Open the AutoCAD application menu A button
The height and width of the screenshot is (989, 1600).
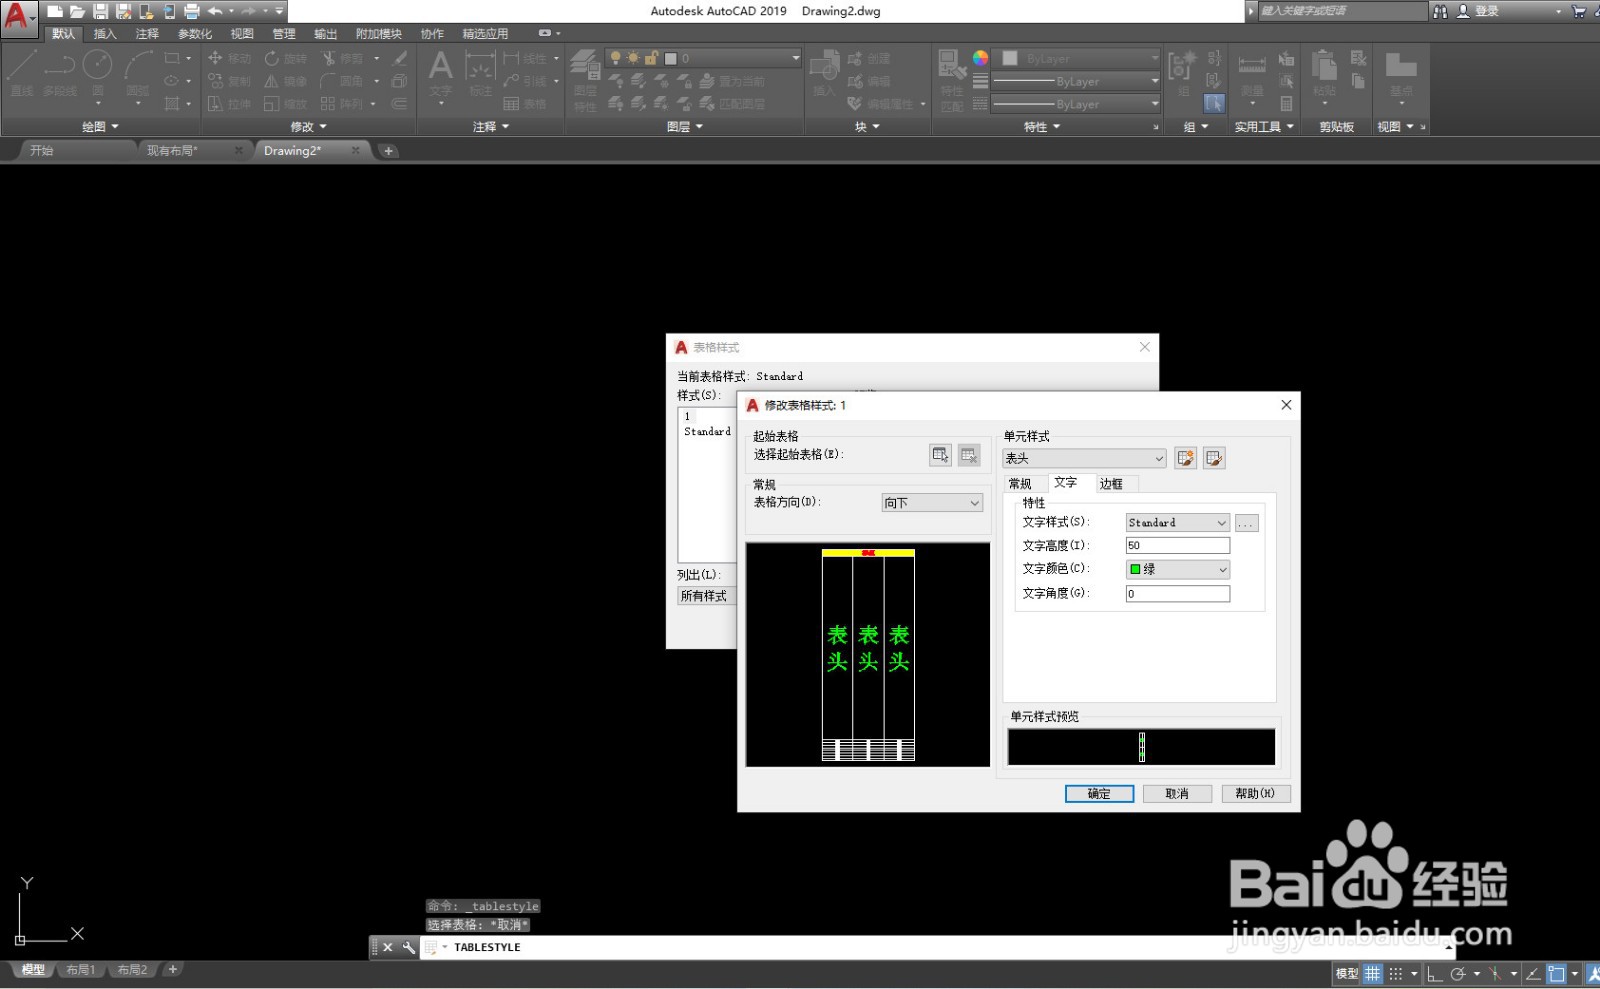[x=18, y=18]
